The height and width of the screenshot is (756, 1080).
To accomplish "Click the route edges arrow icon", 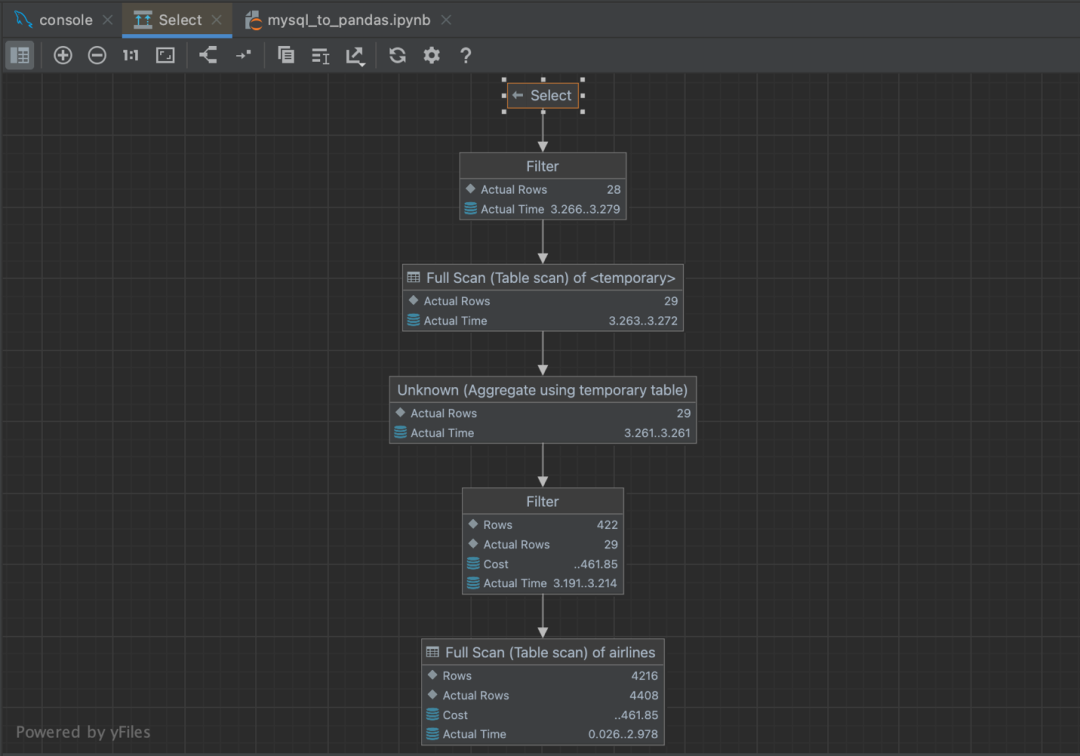I will pos(243,55).
